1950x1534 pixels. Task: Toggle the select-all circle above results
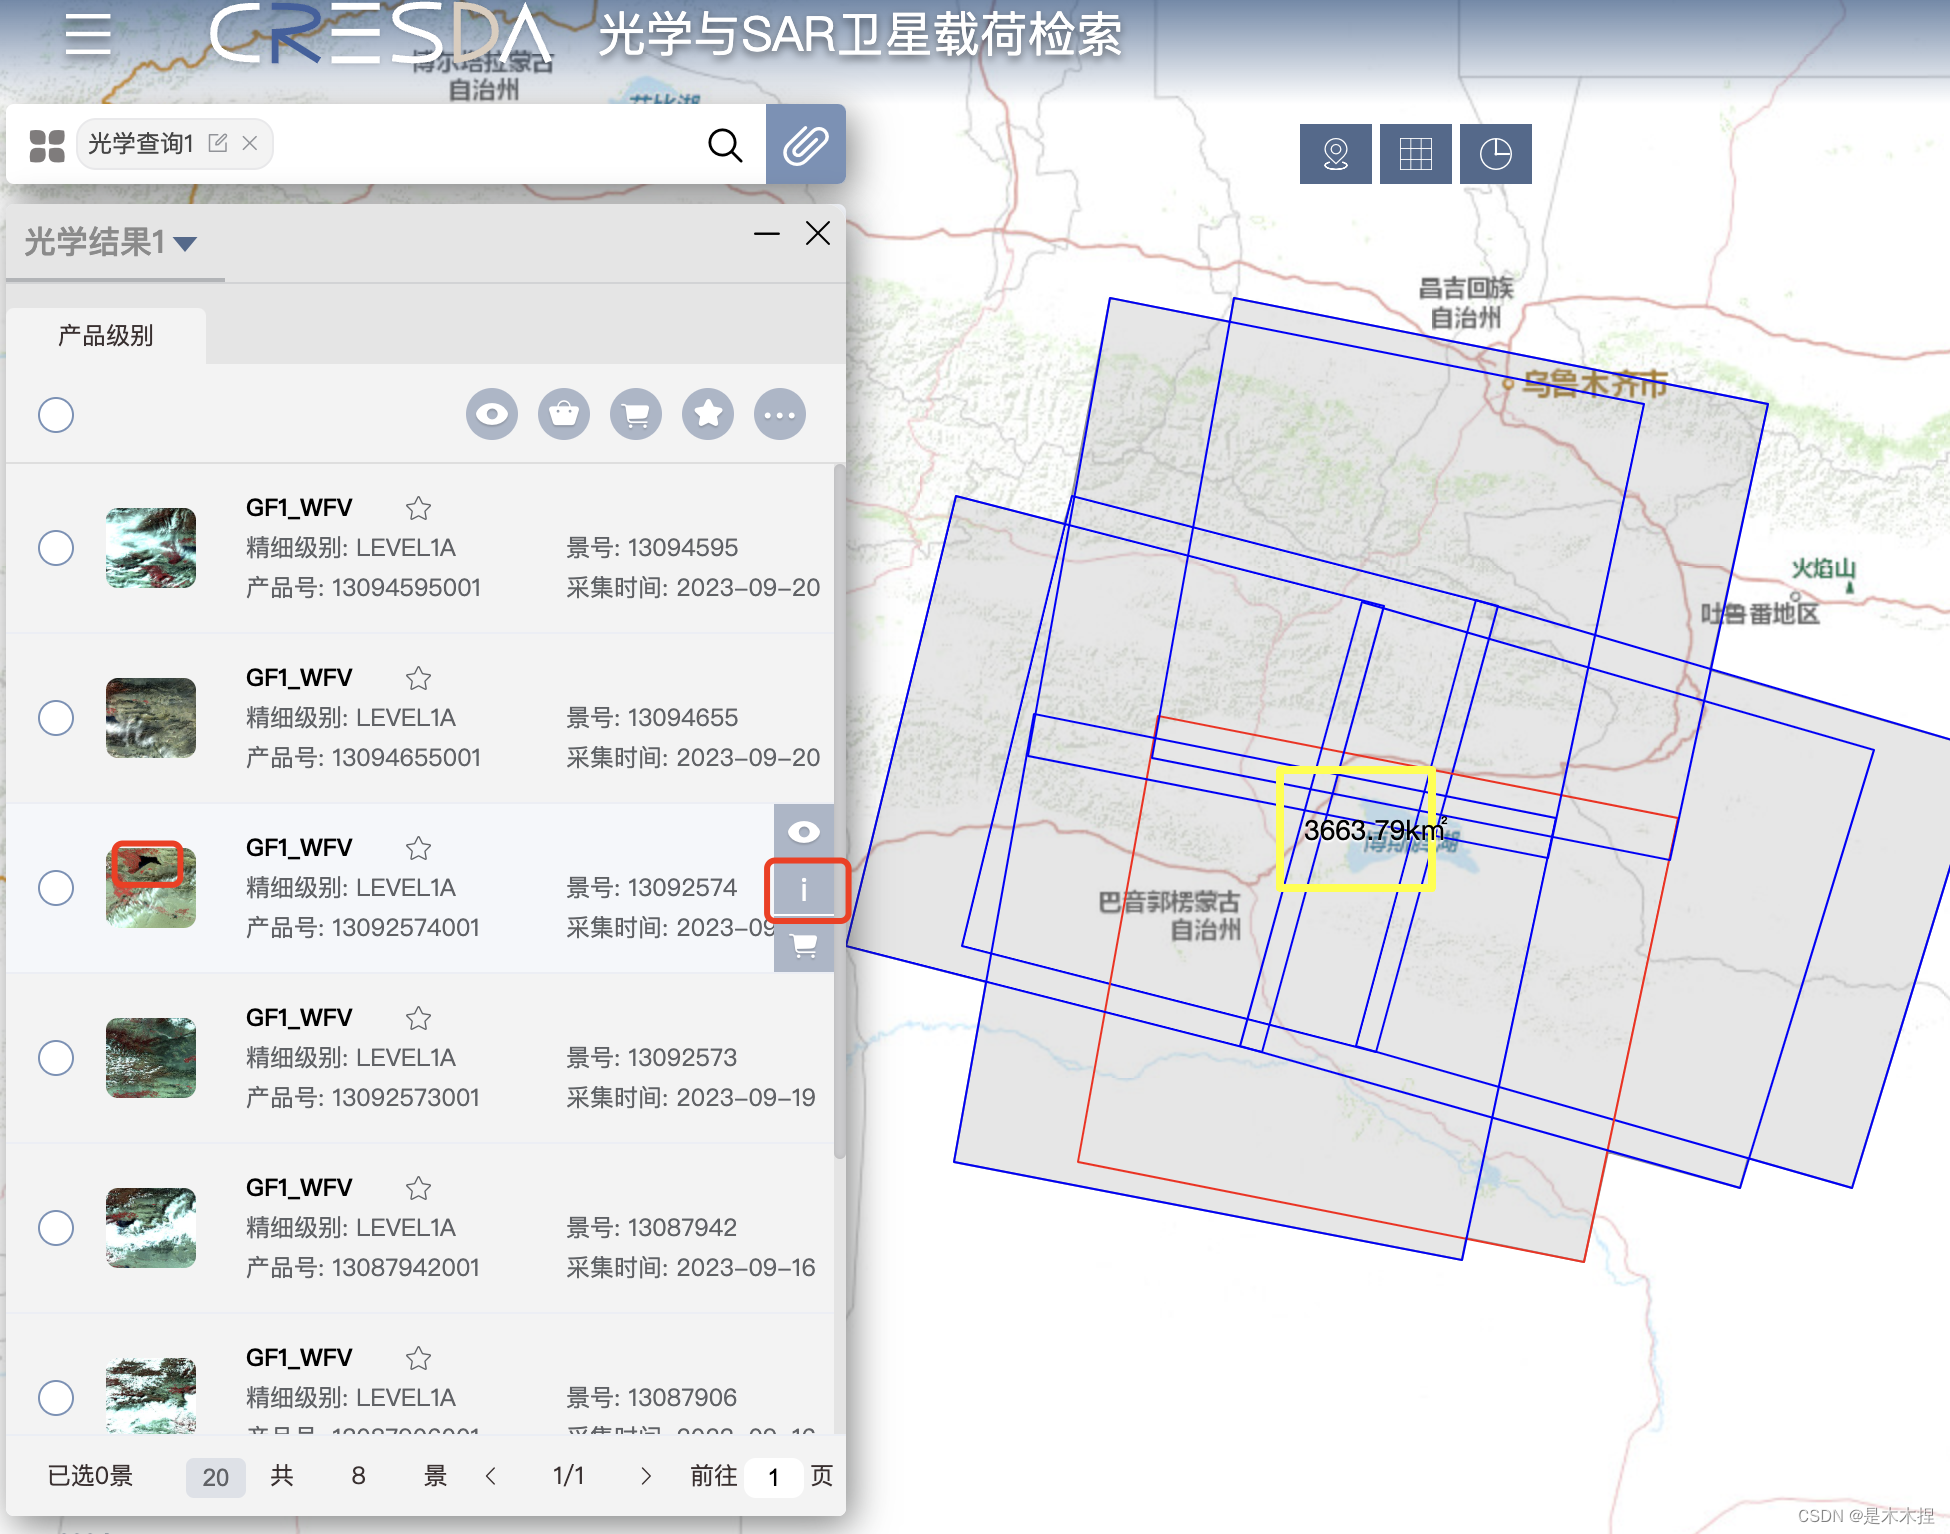click(x=56, y=414)
